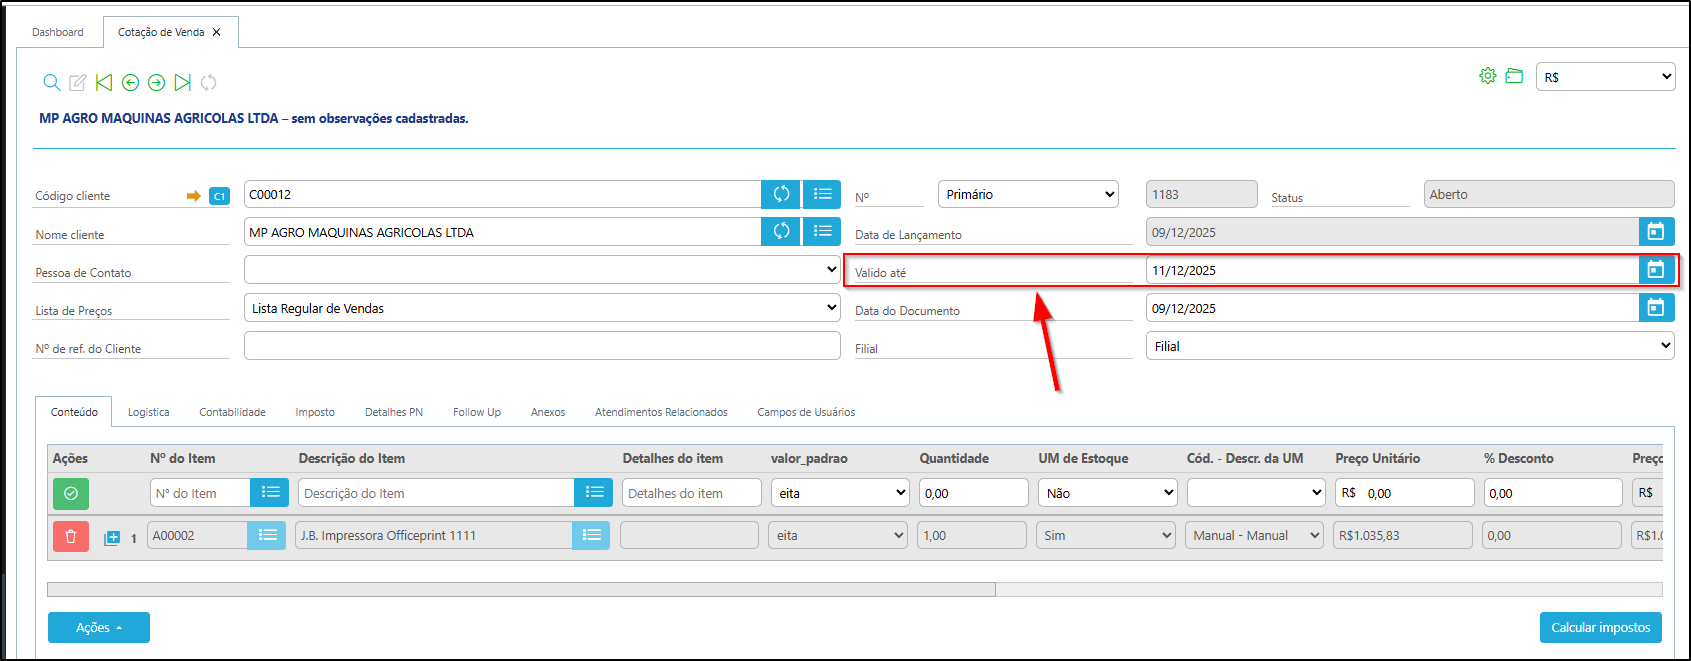Expand the Filial dropdown
Viewport: 1691px width, 661px height.
1409,346
